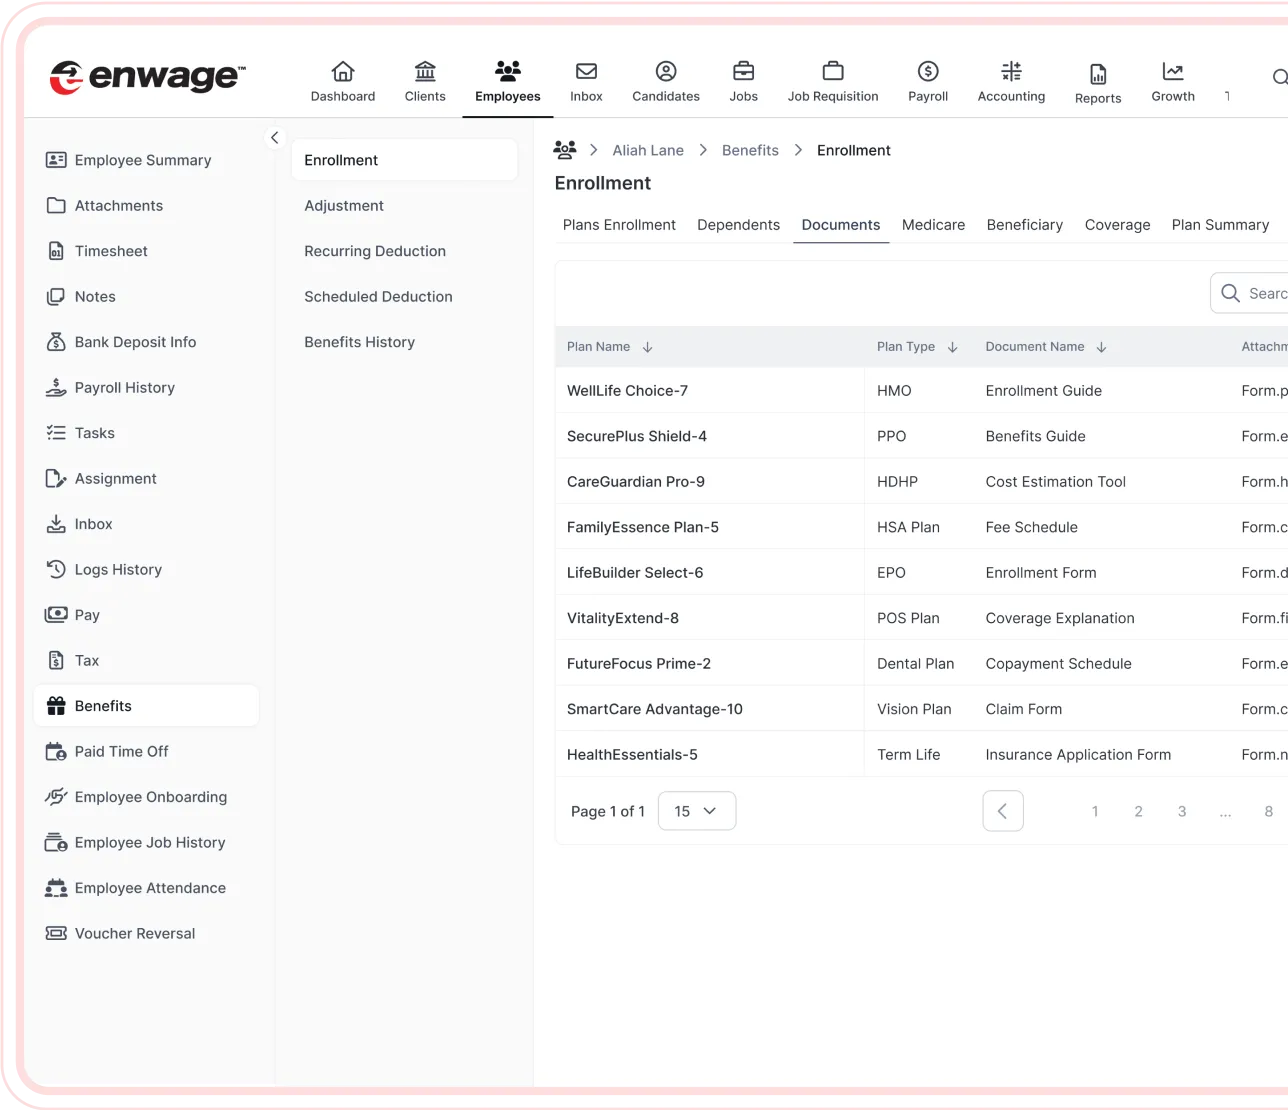Image resolution: width=1288 pixels, height=1110 pixels.
Task: Click Aliah Lane breadcrumb link
Action: tap(648, 150)
